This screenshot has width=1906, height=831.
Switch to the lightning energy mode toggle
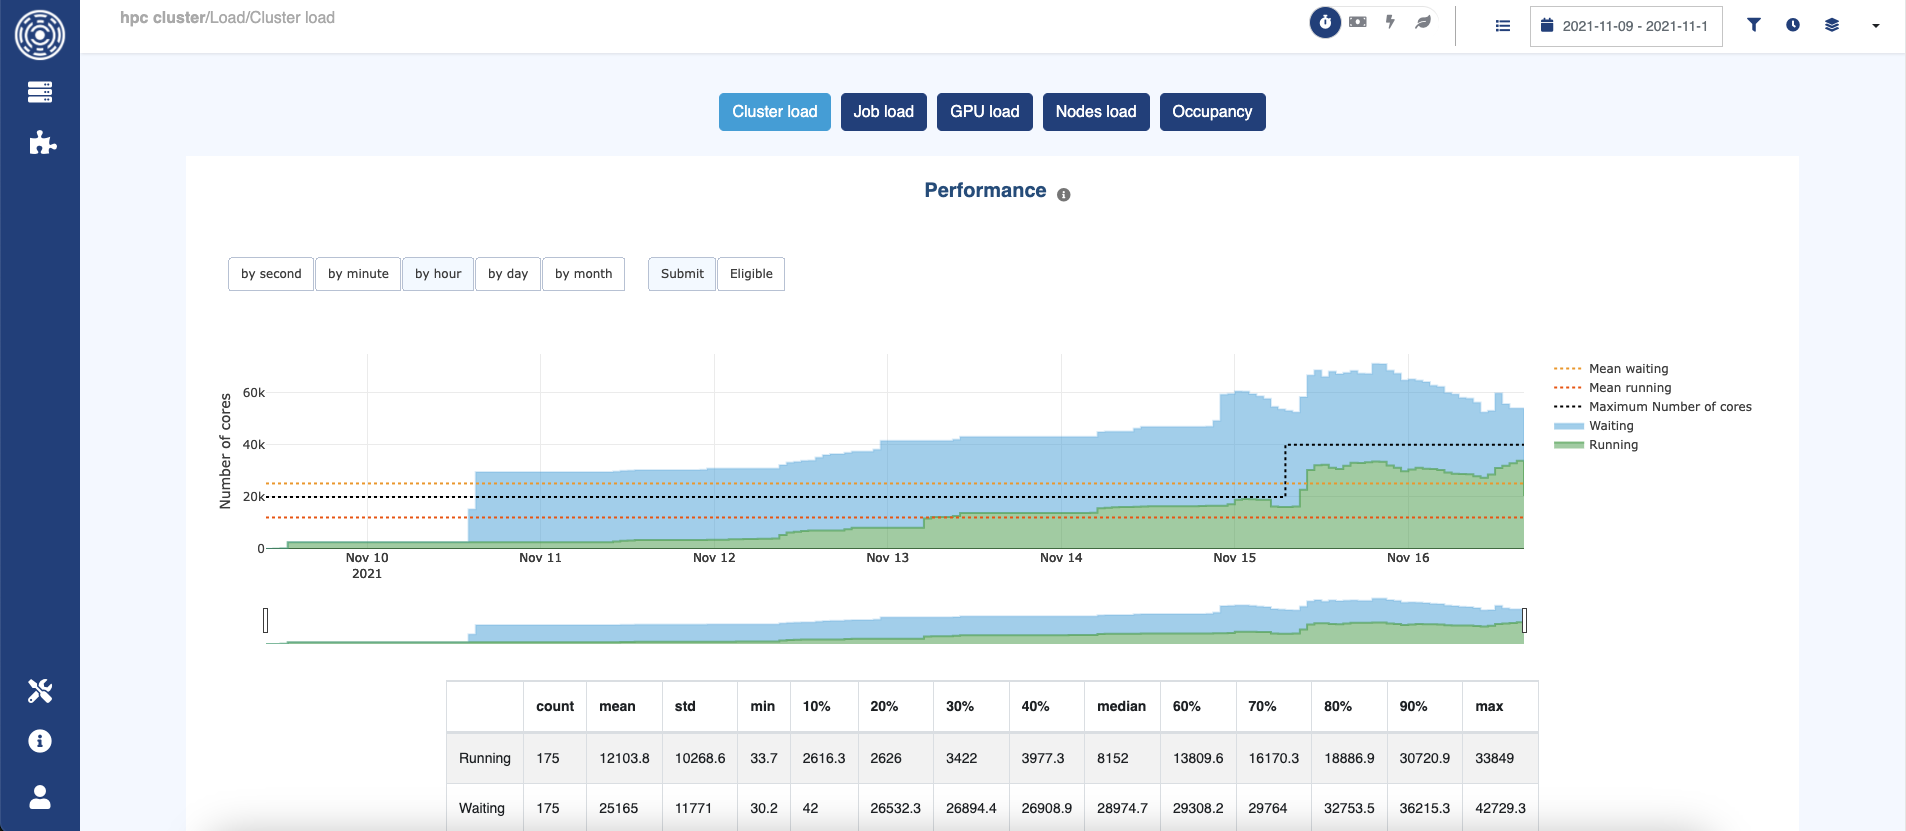click(x=1390, y=22)
